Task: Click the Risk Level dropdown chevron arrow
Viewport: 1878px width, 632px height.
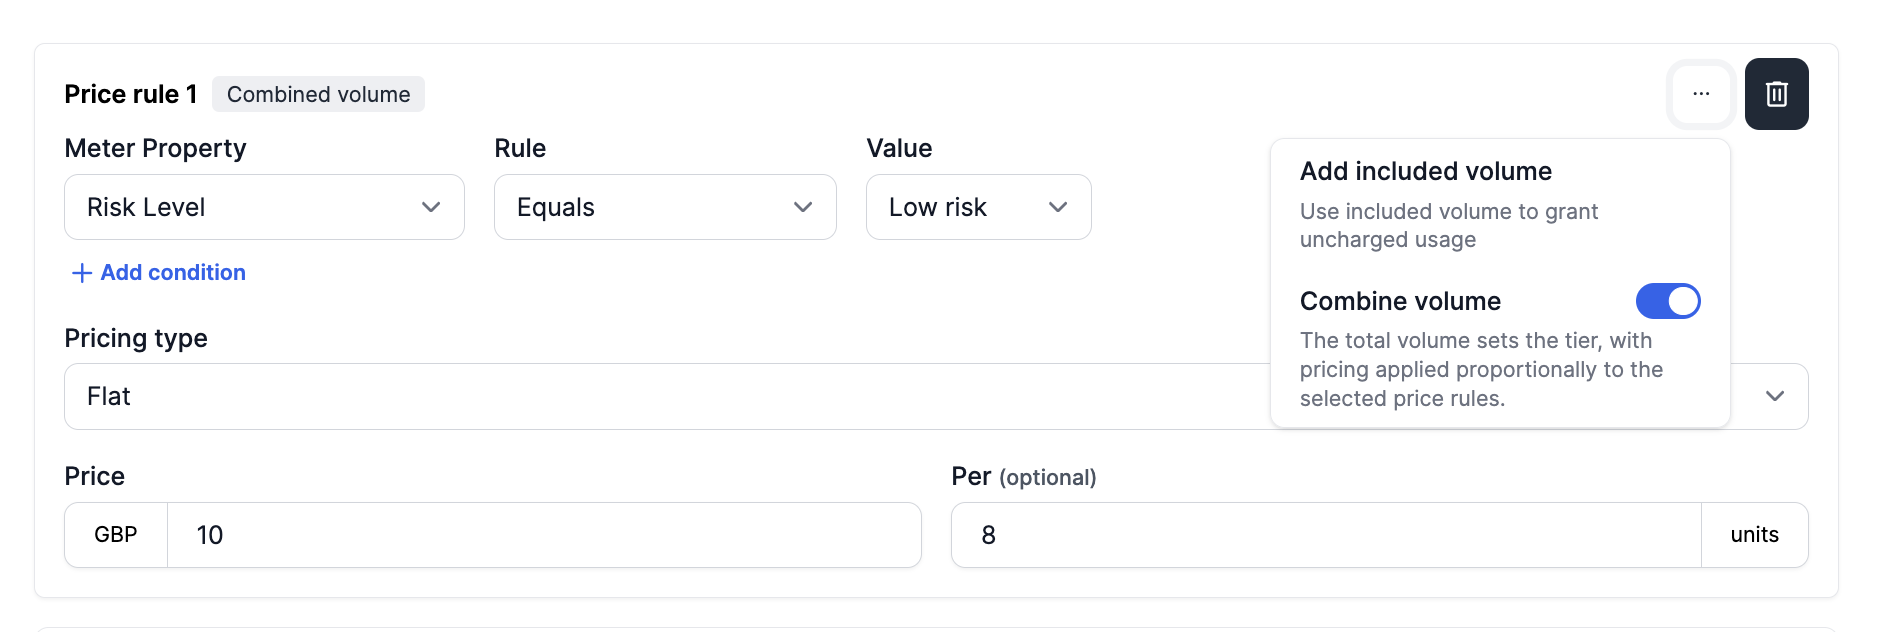Action: [x=431, y=207]
